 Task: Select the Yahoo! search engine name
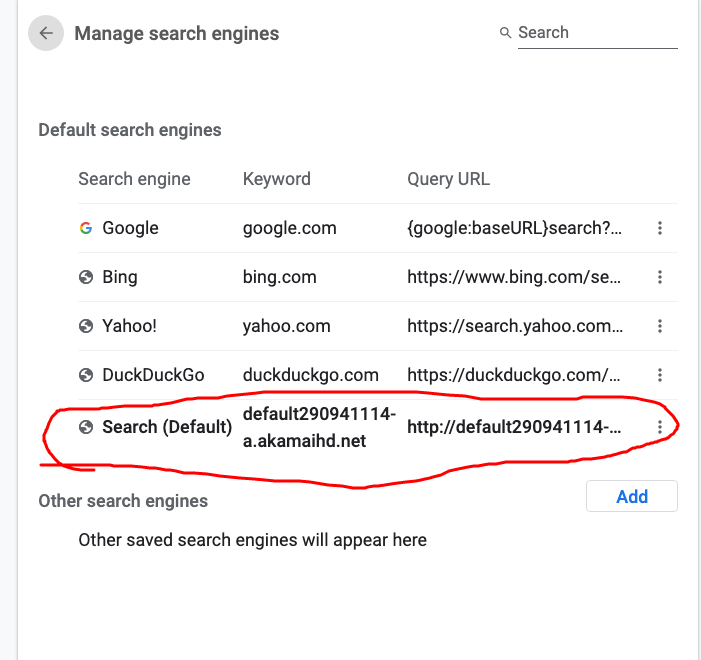[x=129, y=326]
